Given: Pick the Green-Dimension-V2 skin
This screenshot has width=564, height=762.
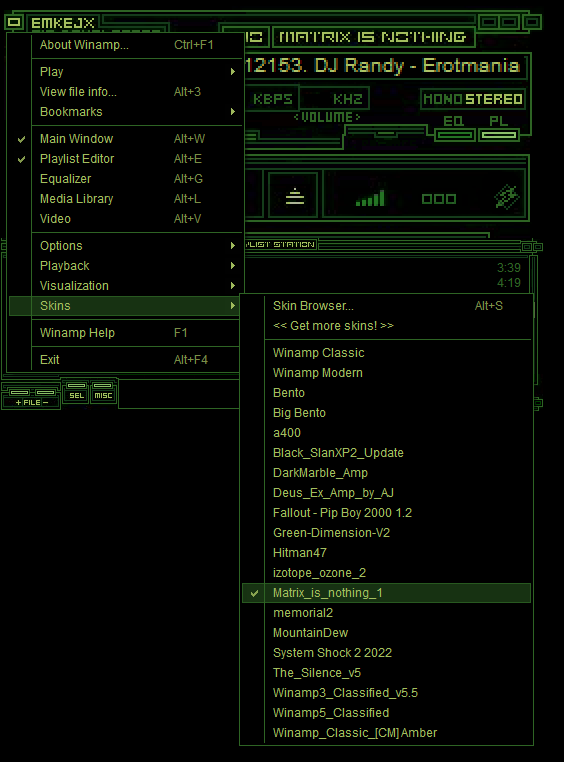Looking at the screenshot, I should click(x=386, y=533).
